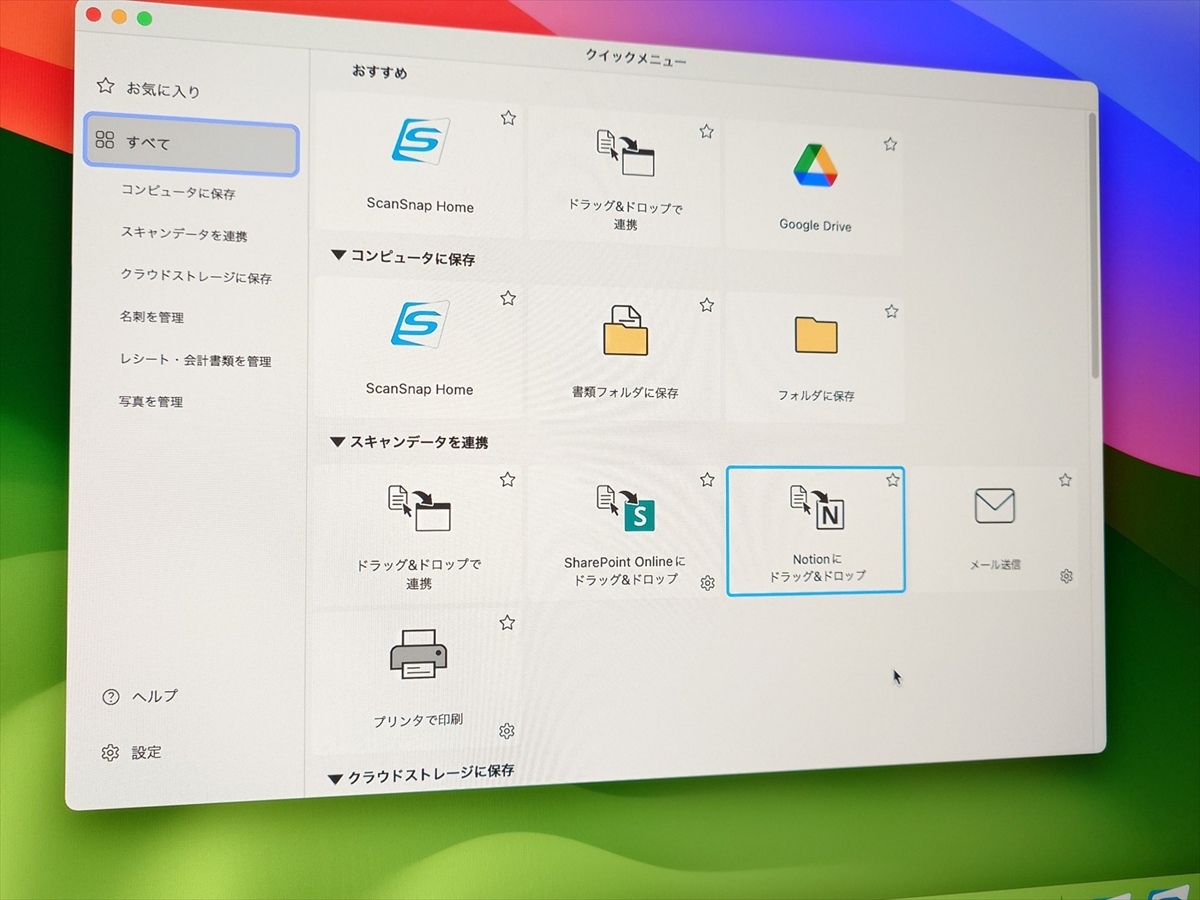
Task: Open settings gear on SharePoint Online tile
Action: pos(707,583)
